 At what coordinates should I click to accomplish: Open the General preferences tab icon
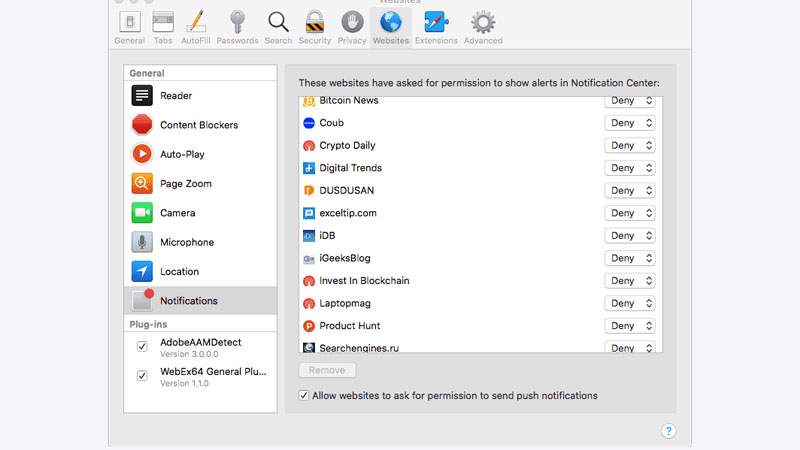130,22
